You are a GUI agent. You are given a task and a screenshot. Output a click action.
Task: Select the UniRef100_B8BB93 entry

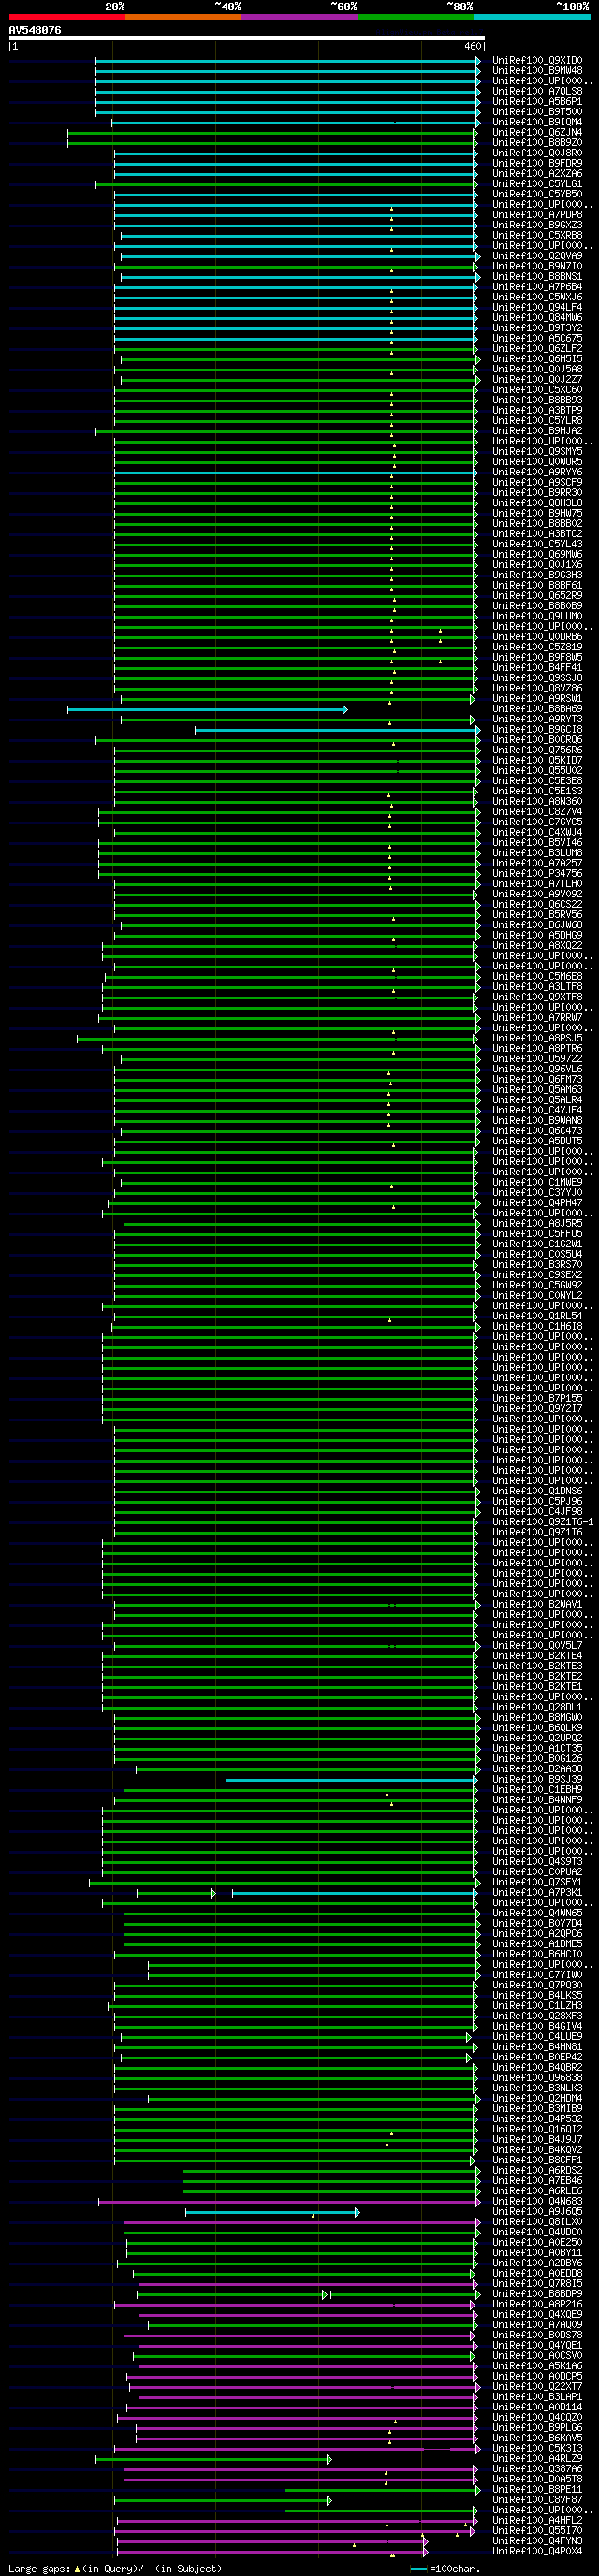coord(537,400)
